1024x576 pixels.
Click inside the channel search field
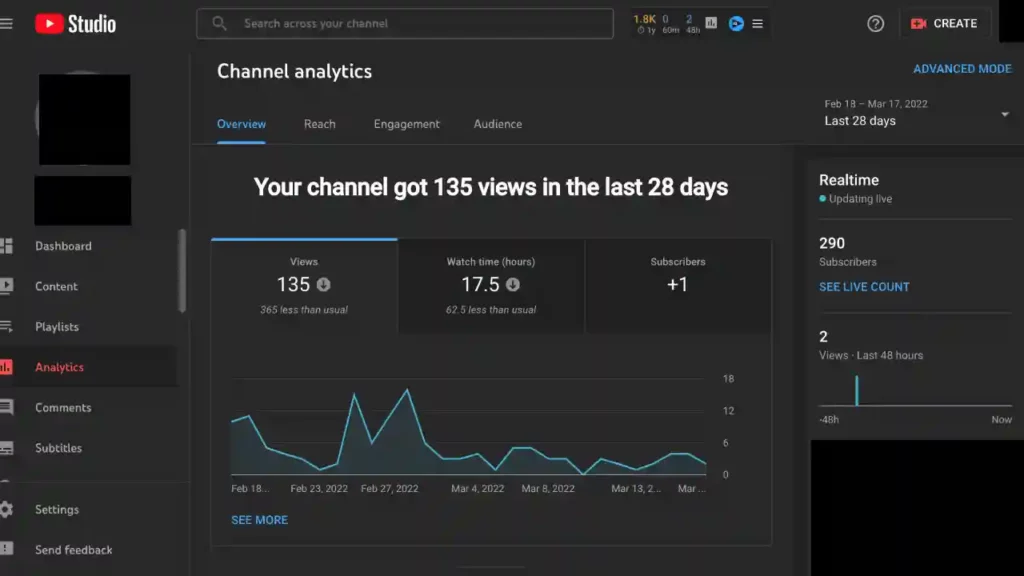(404, 23)
